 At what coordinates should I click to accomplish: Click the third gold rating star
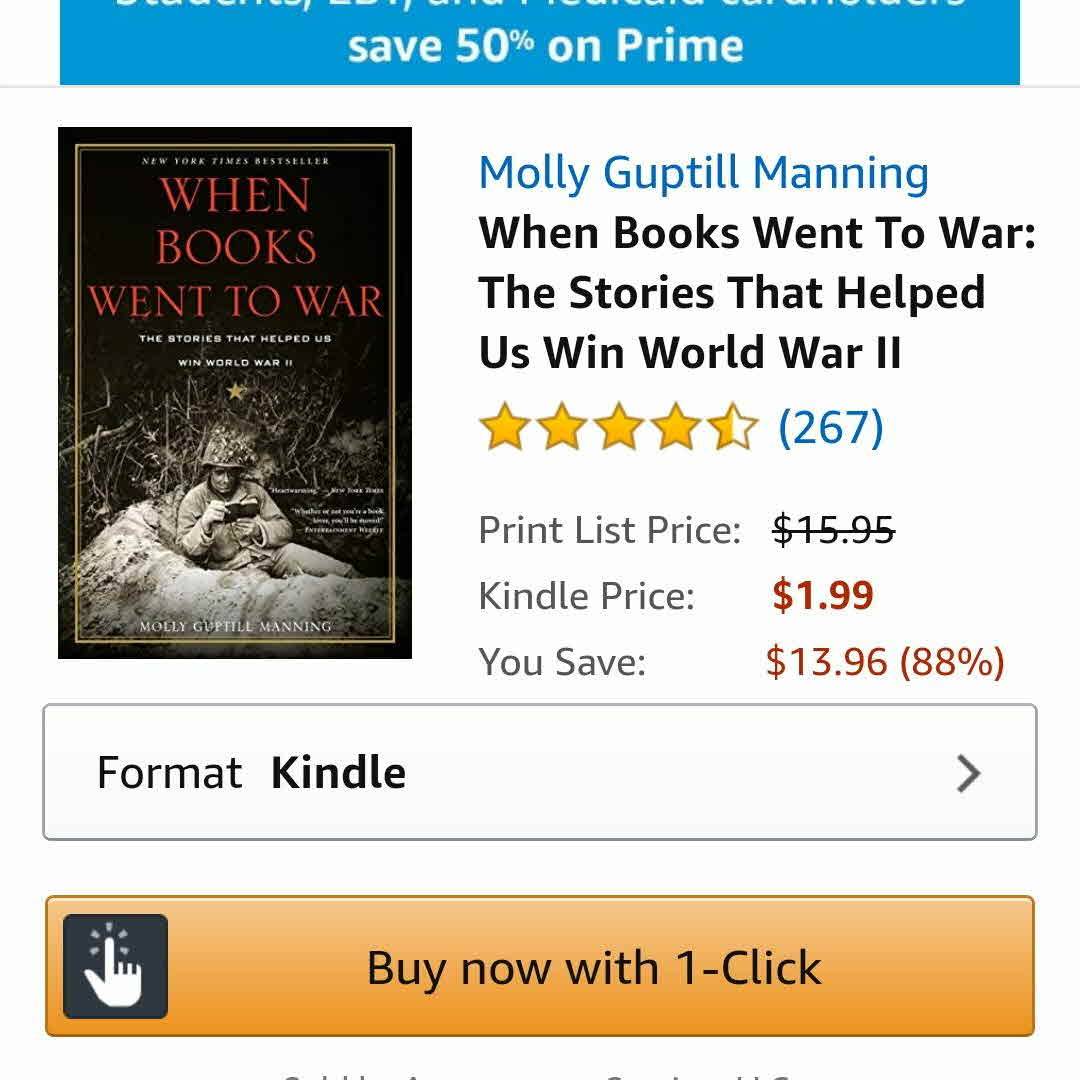point(619,426)
